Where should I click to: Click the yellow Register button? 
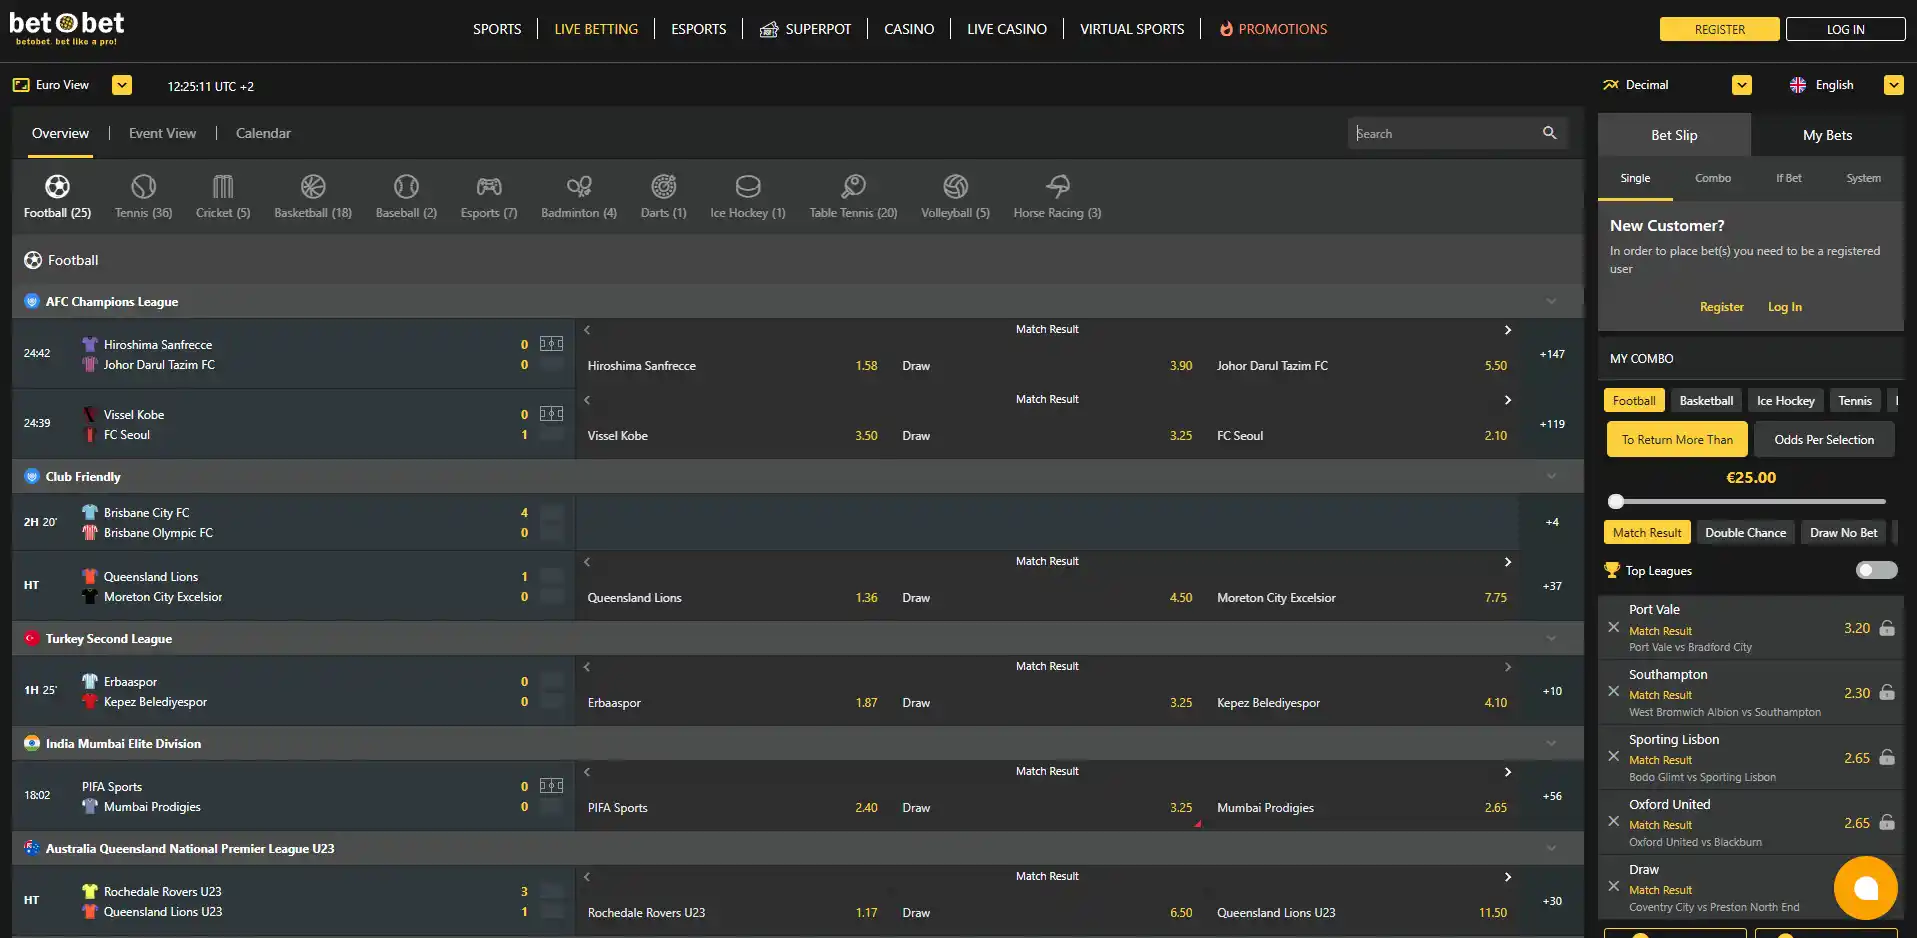coord(1719,29)
